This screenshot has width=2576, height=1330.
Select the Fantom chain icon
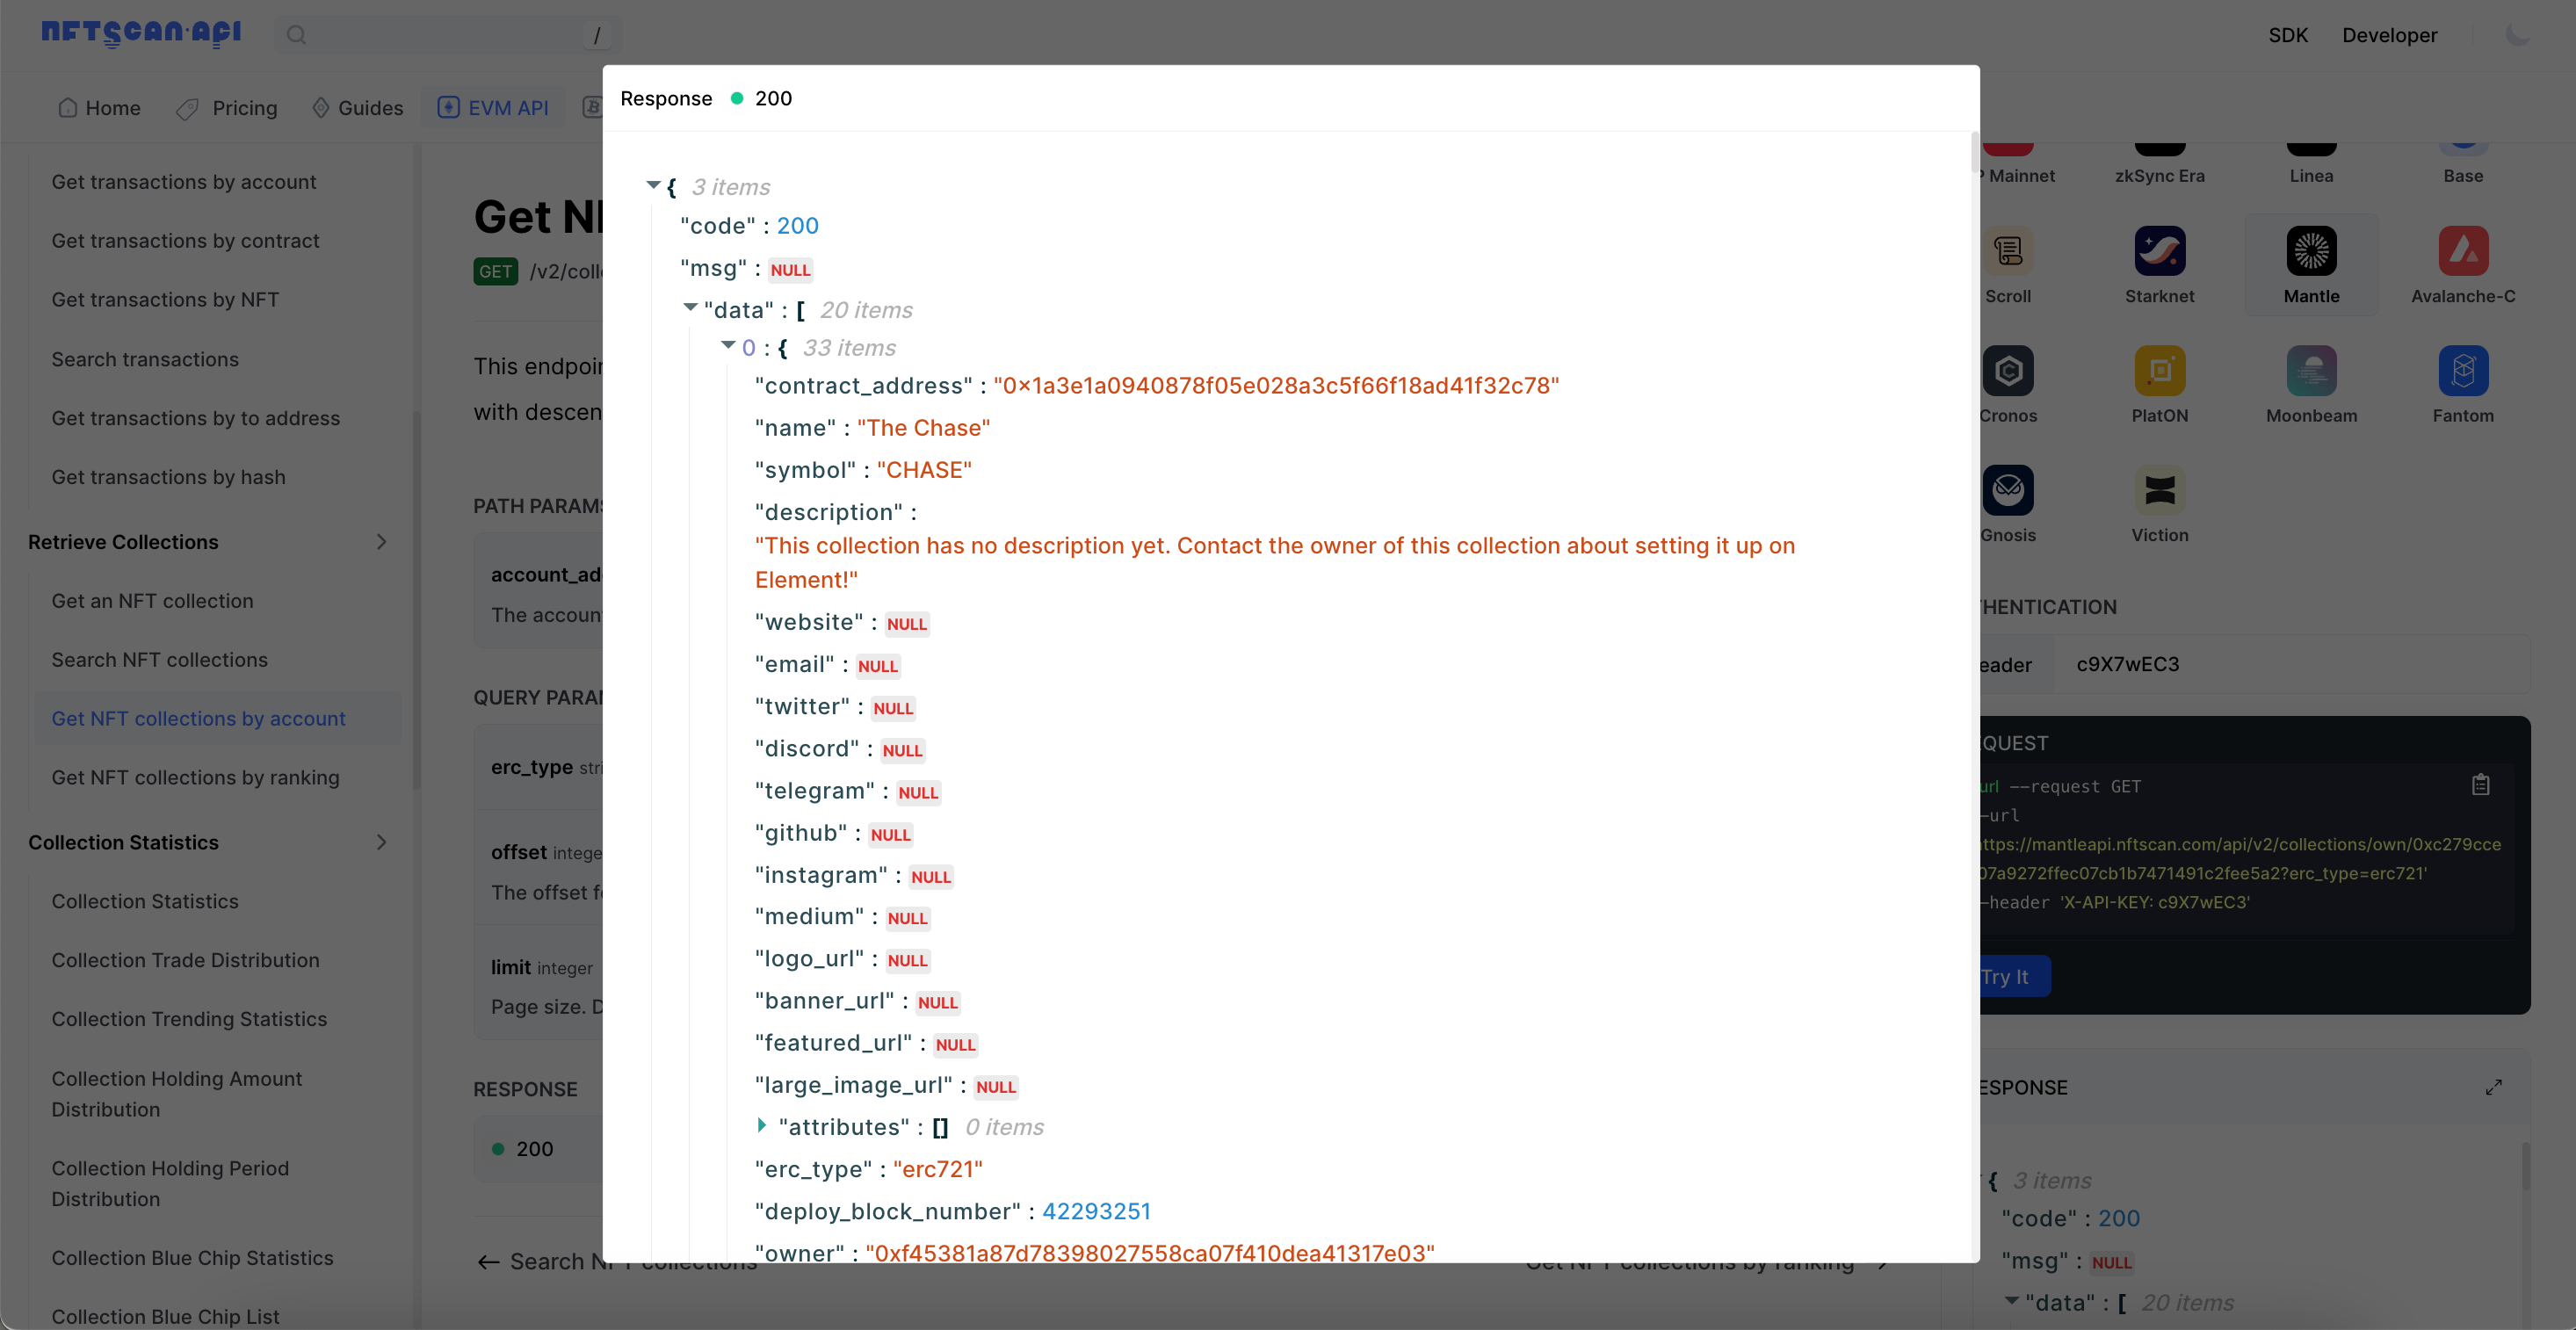2463,370
